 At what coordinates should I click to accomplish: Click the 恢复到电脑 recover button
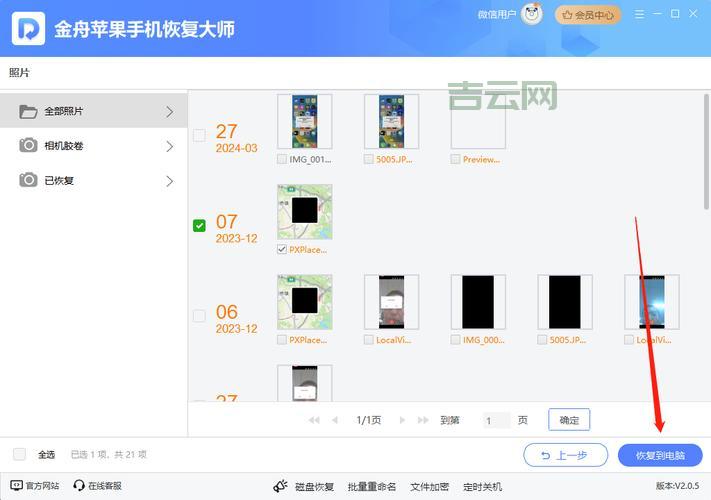[660, 455]
